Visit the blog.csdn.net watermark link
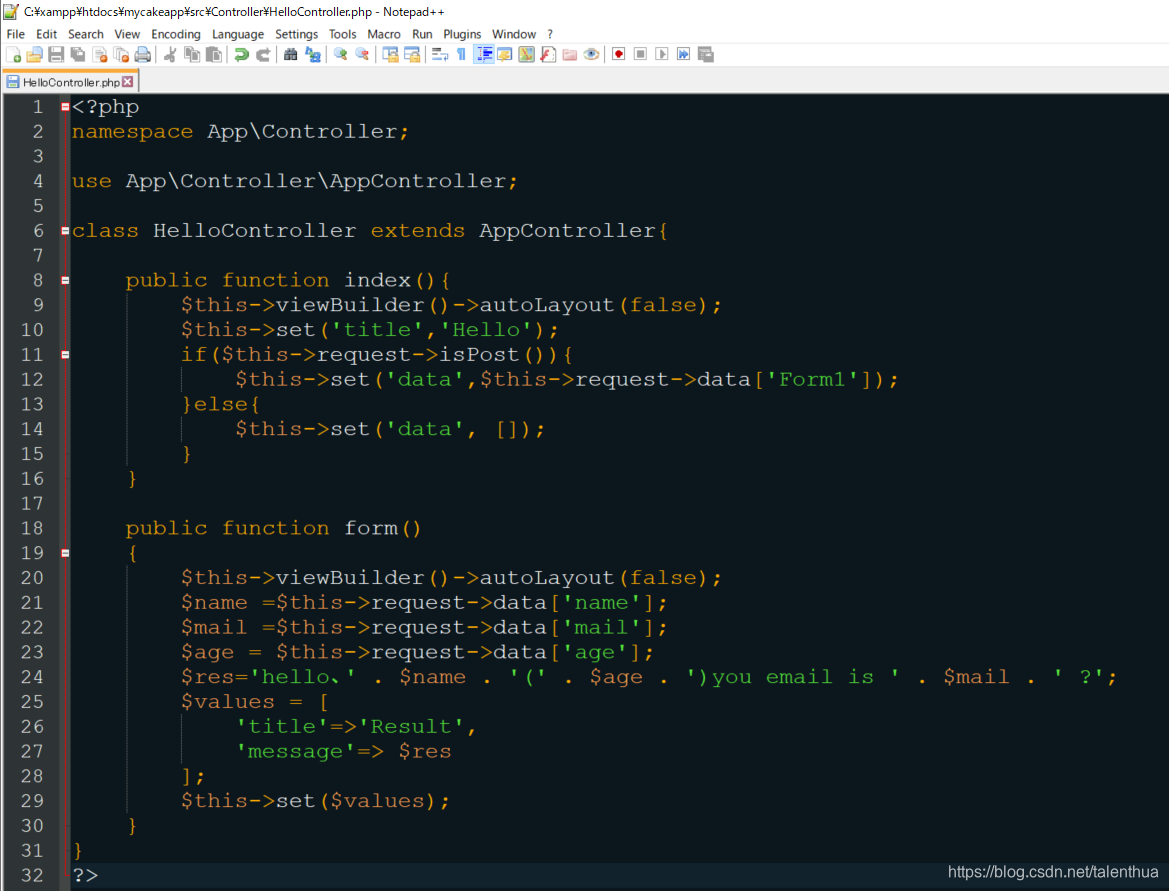The width and height of the screenshot is (1169, 891). point(1052,871)
